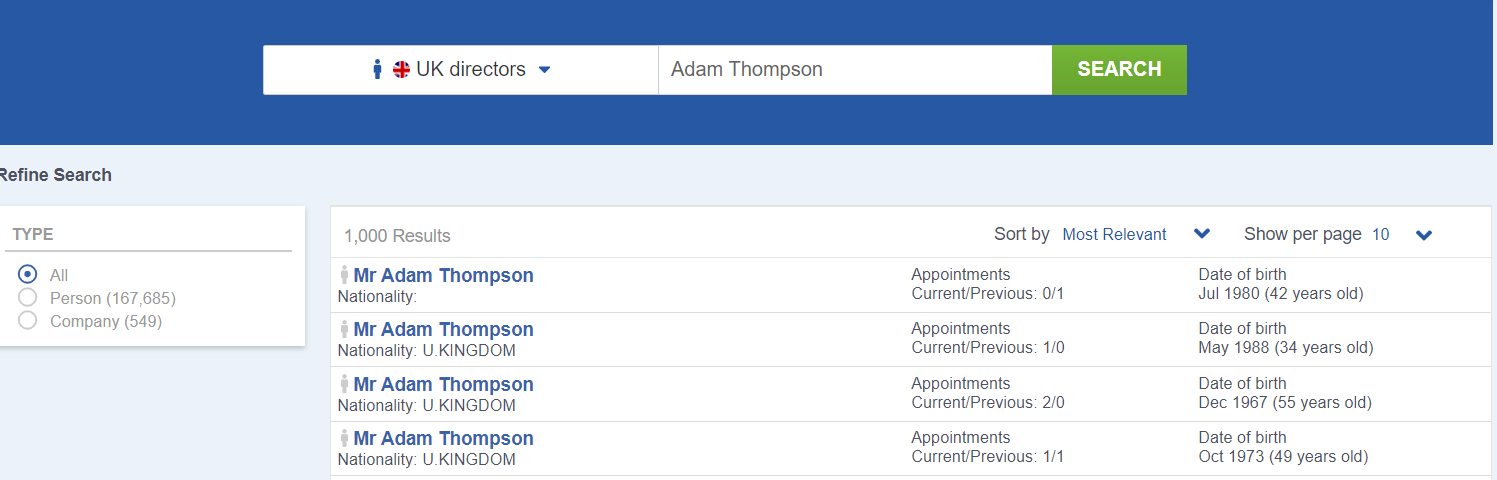The height and width of the screenshot is (480, 1497).
Task: Click the dropdown arrow next to UK directors
Action: (x=545, y=70)
